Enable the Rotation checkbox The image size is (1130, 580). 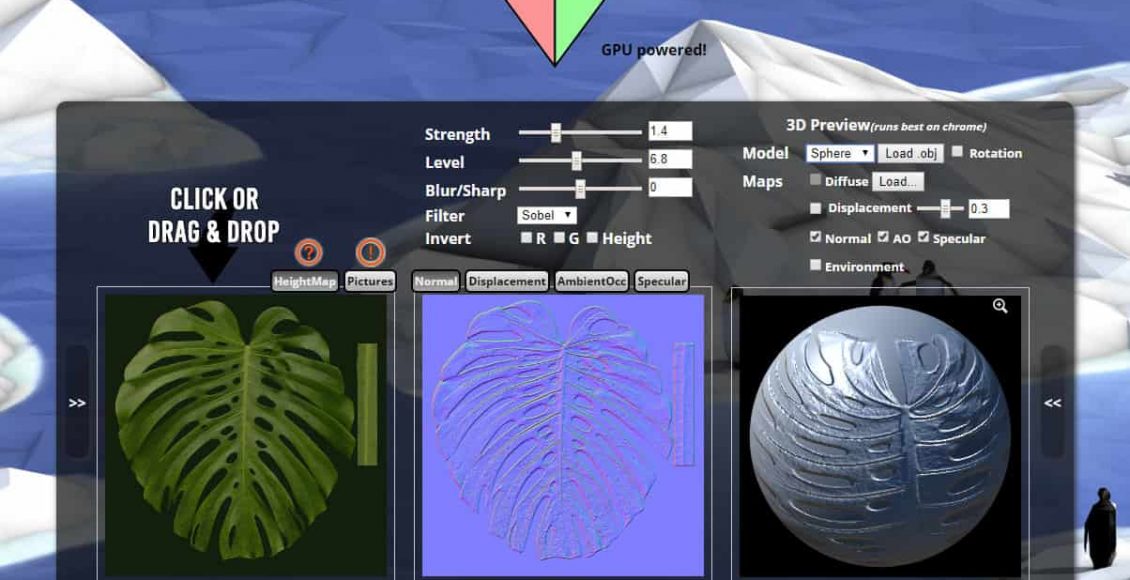[957, 152]
